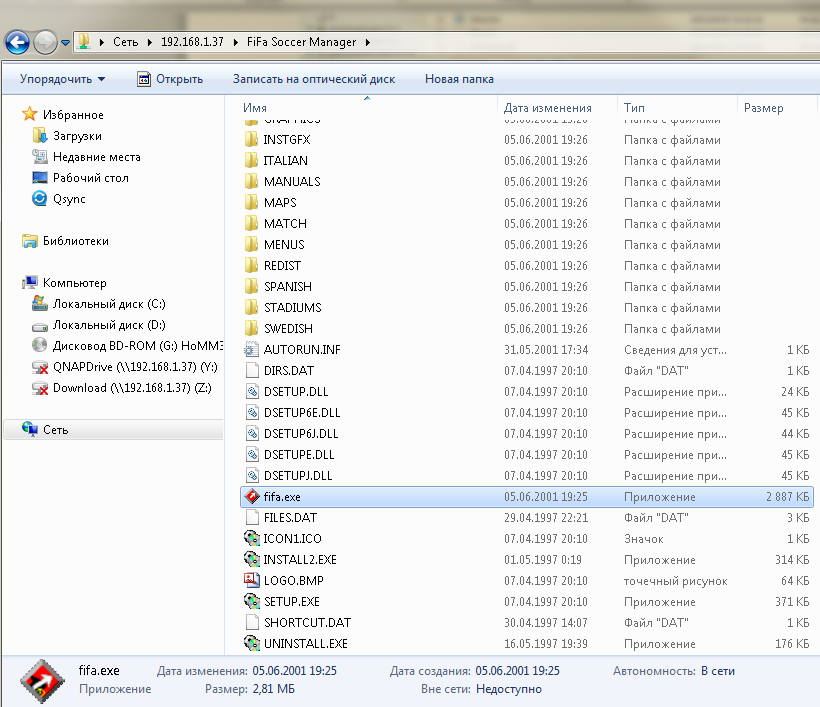The image size is (820, 707).
Task: Select the MATCH folder
Action: (x=285, y=224)
